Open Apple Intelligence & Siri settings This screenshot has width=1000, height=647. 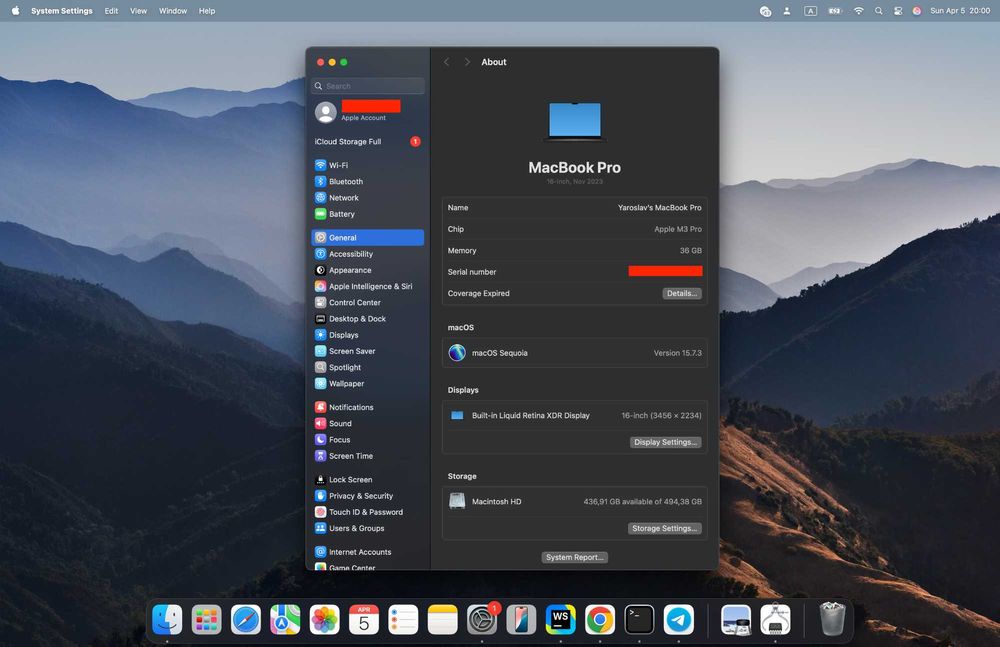click(367, 286)
